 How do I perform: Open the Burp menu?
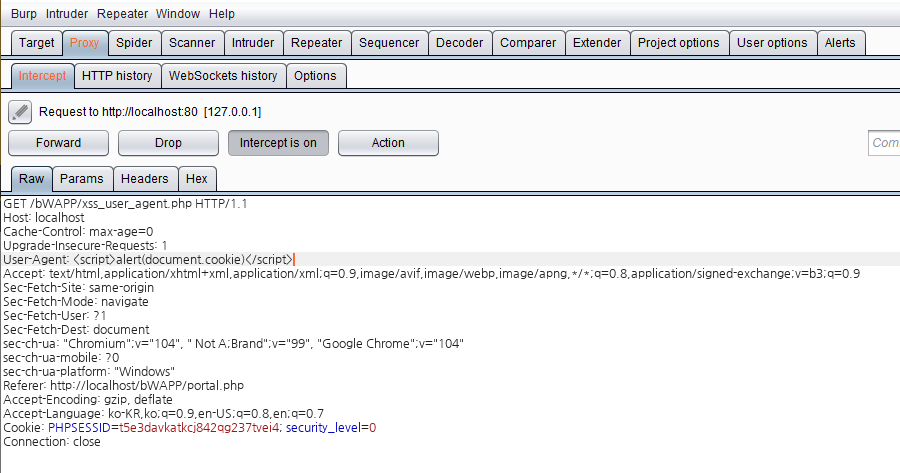[24, 14]
